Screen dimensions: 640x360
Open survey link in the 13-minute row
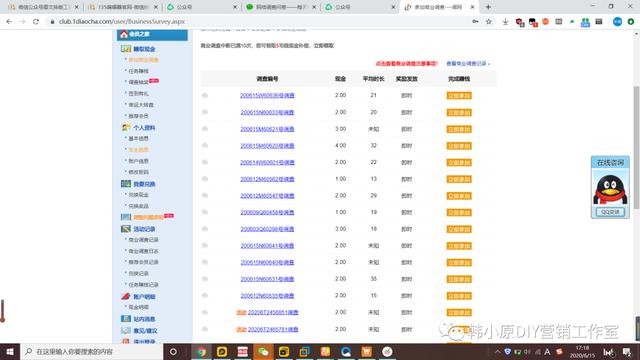pyautogui.click(x=267, y=179)
